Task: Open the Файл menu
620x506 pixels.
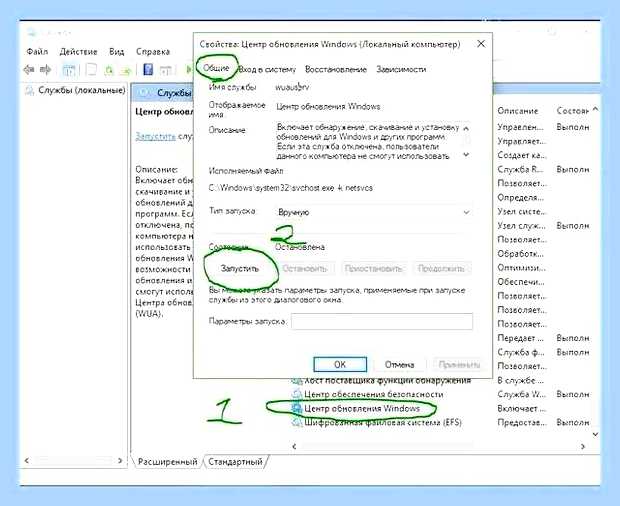Action: point(37,52)
